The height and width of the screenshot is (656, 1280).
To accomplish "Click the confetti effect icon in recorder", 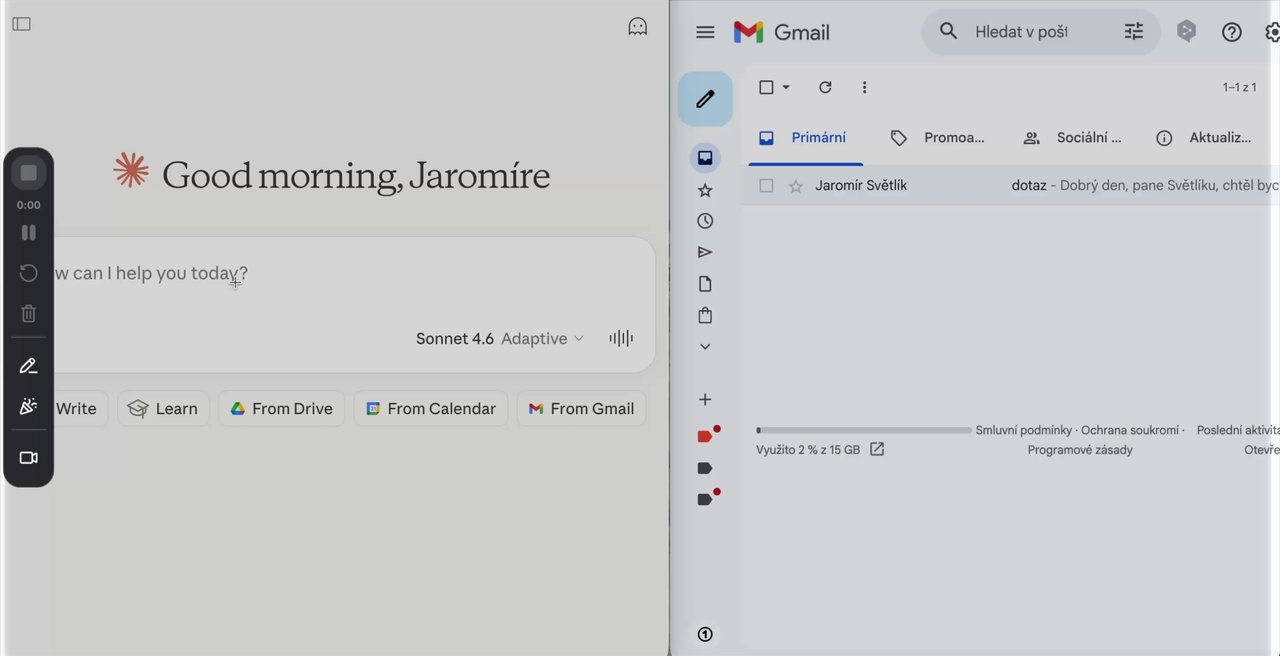I will pyautogui.click(x=29, y=406).
